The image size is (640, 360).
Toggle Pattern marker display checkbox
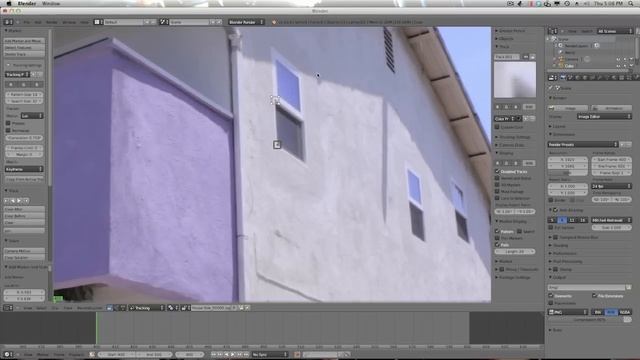coord(497,231)
